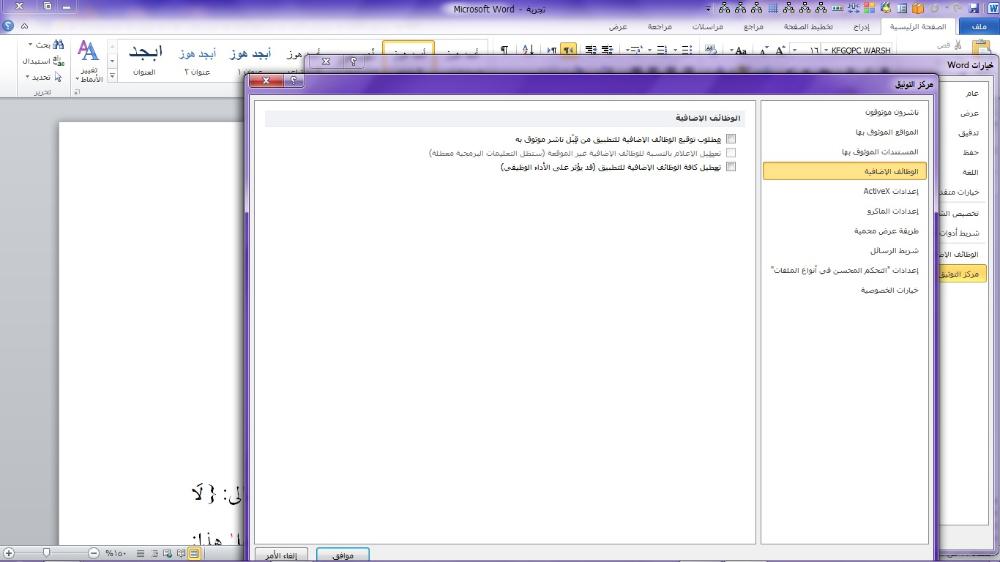
Task: Switch to References (مراجع) tab
Action: 753,27
